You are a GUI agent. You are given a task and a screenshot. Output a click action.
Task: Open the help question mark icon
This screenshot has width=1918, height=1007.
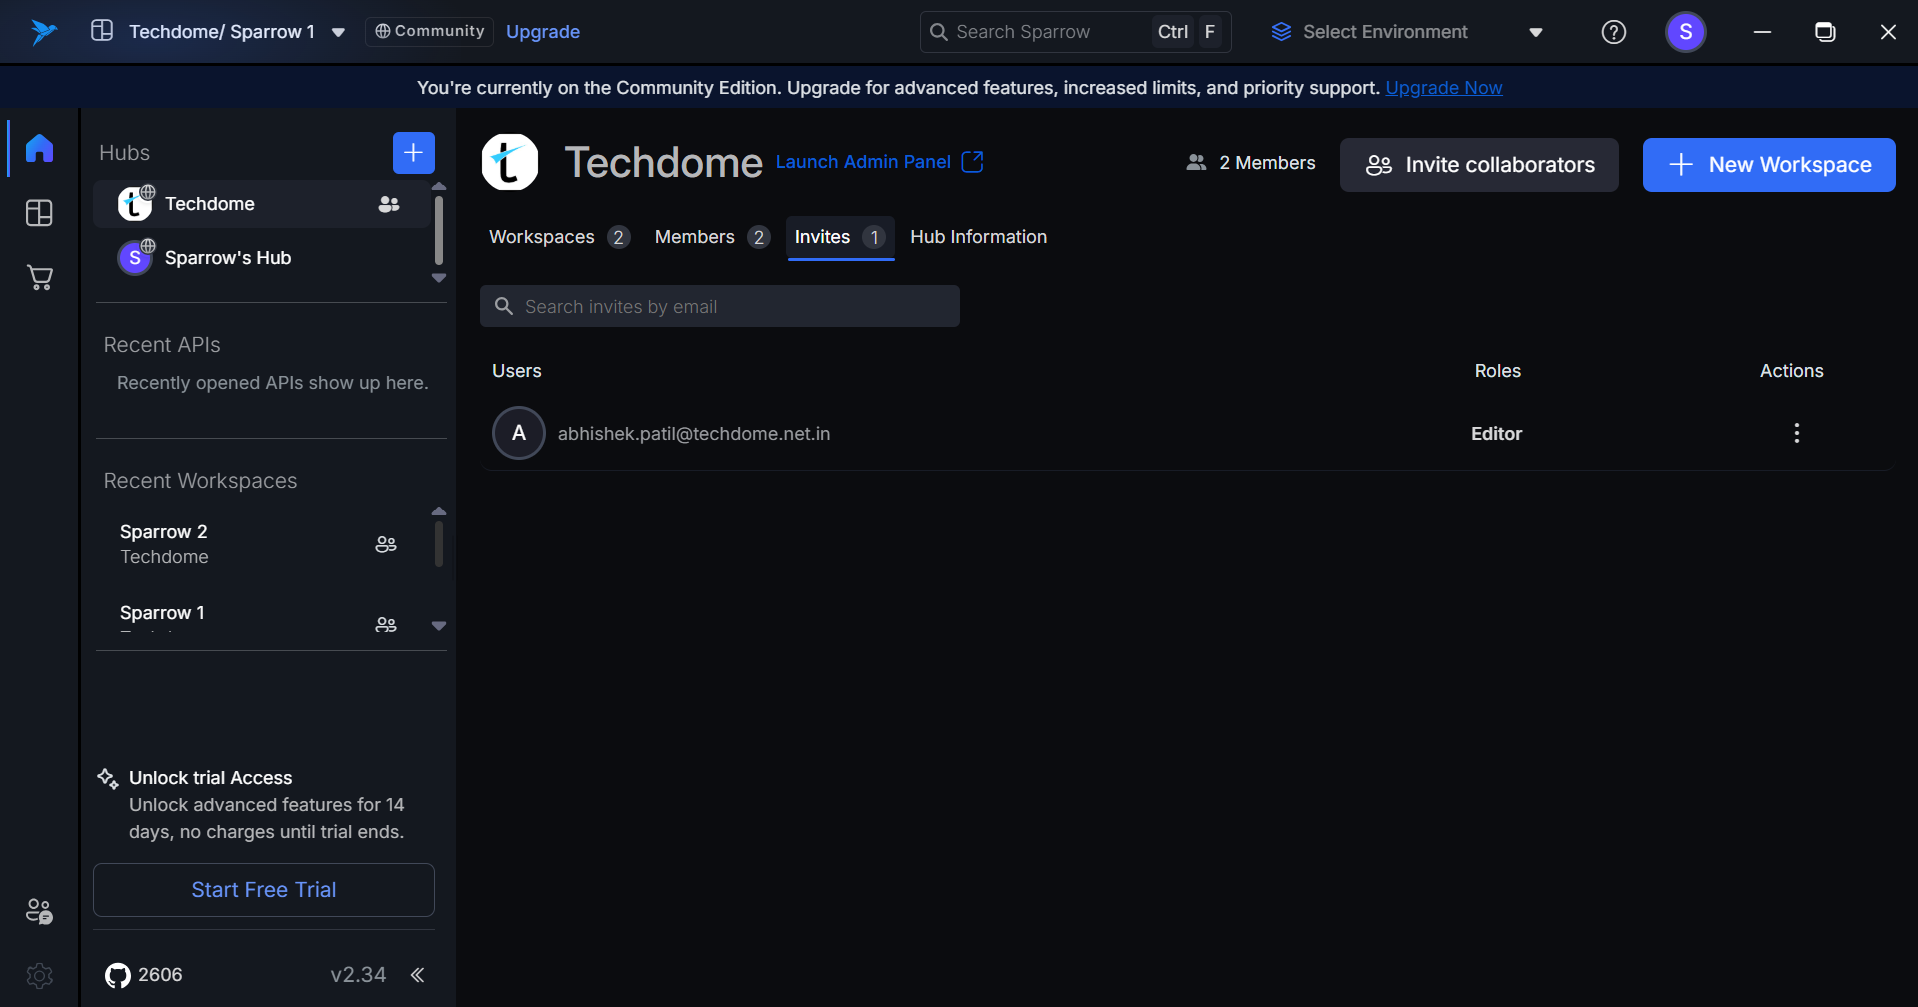point(1613,32)
